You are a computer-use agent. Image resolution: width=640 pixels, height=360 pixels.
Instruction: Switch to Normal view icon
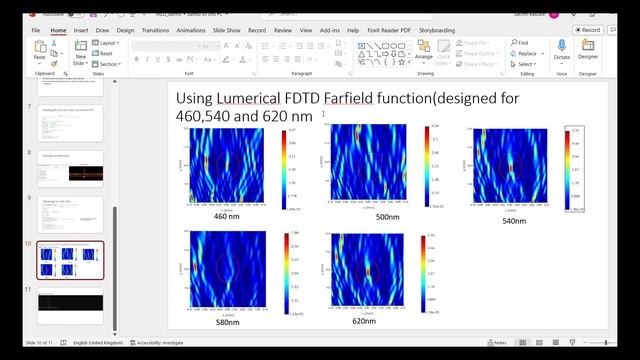point(522,342)
